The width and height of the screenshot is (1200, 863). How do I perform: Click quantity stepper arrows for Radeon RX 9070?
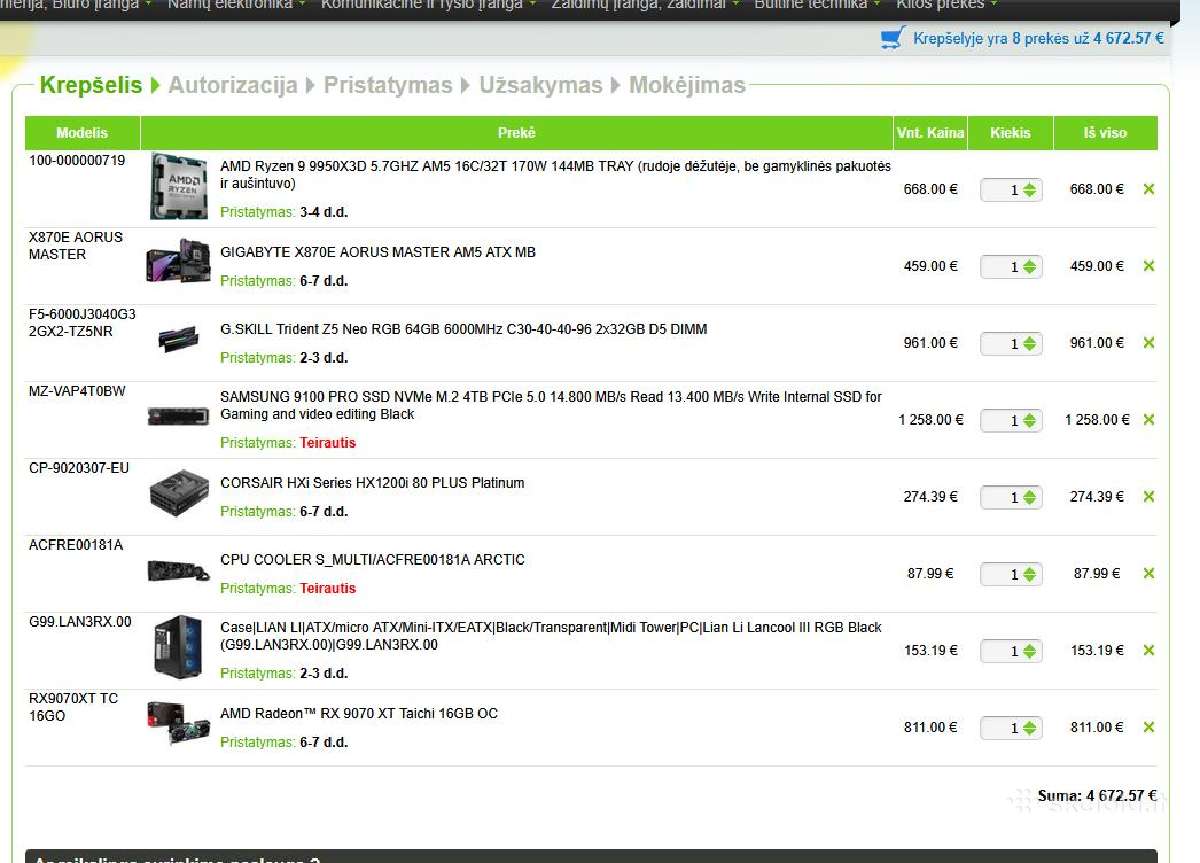tap(1030, 728)
